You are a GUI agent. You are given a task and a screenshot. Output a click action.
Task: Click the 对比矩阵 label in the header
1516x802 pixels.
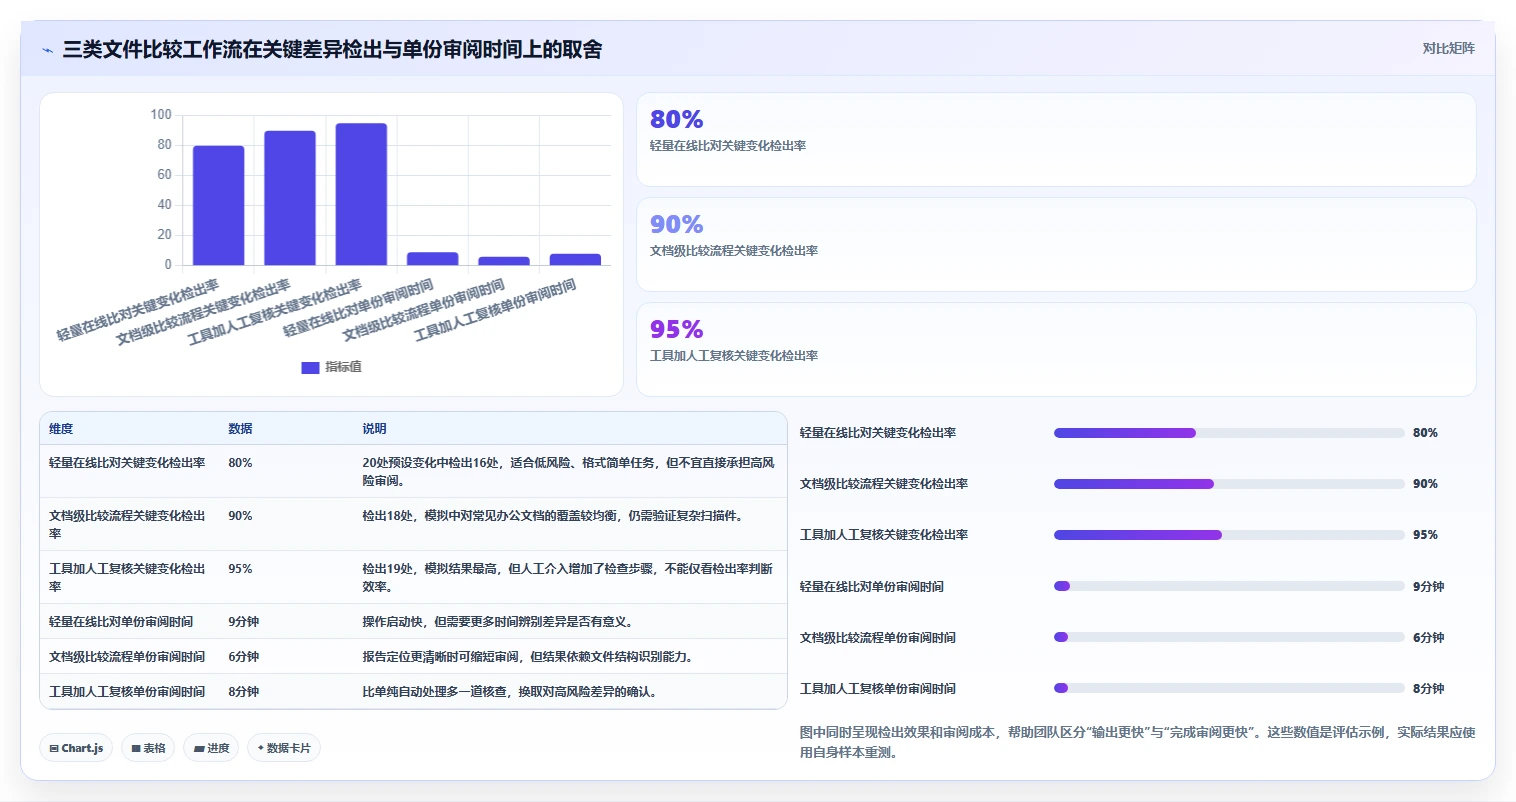pos(1448,48)
